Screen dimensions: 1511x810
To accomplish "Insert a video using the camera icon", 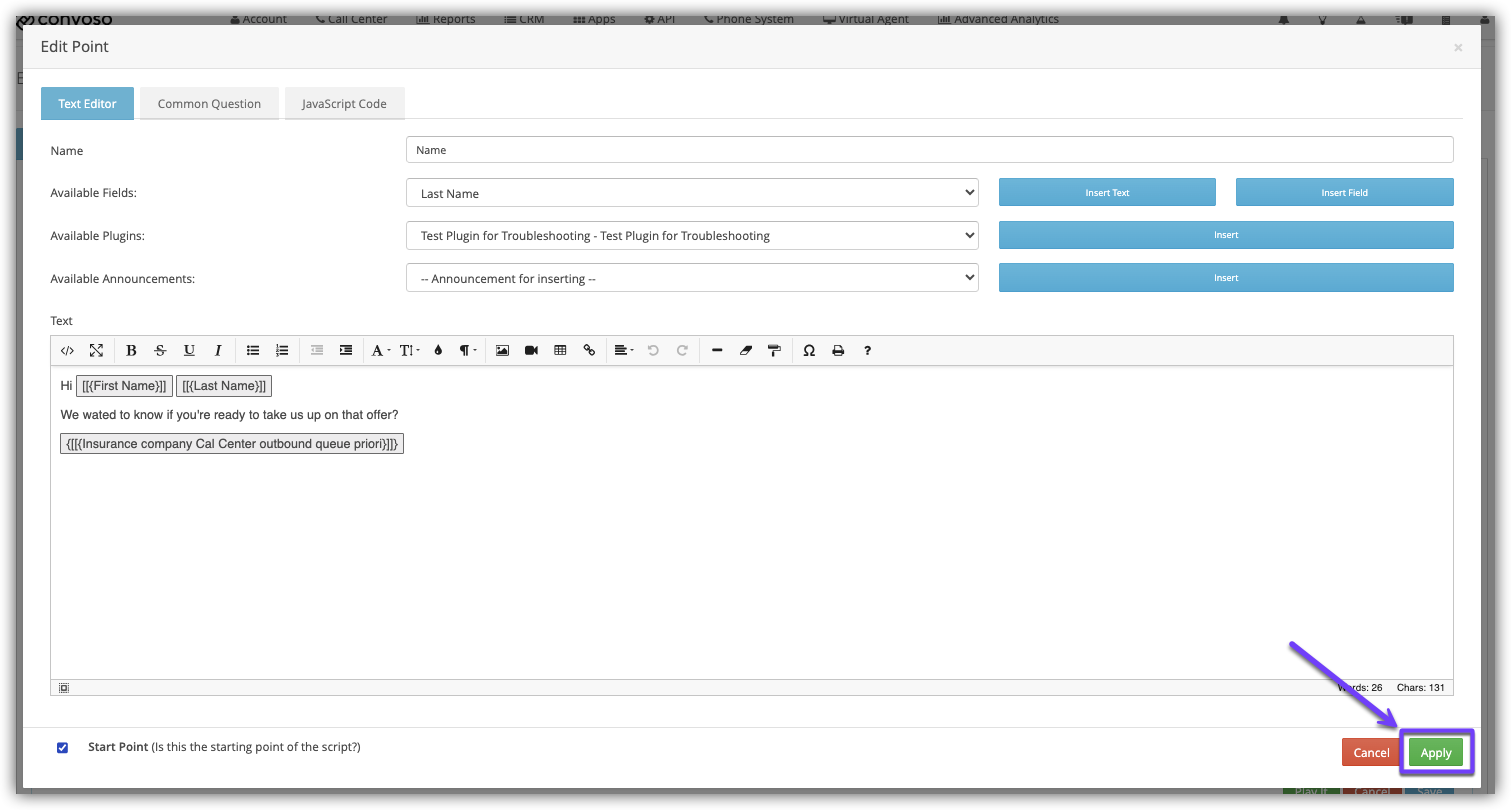I will 531,351.
